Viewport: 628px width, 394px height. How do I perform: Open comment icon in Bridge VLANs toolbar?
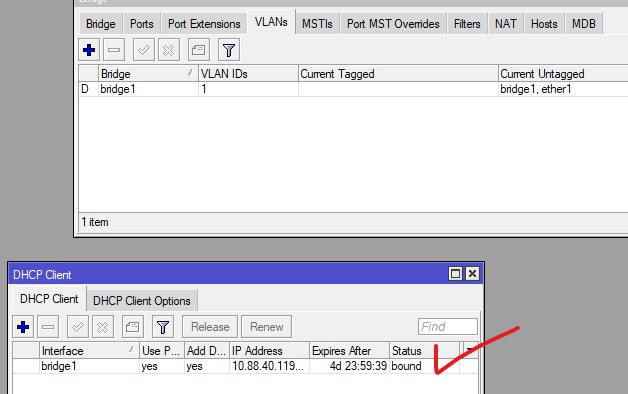coord(199,50)
